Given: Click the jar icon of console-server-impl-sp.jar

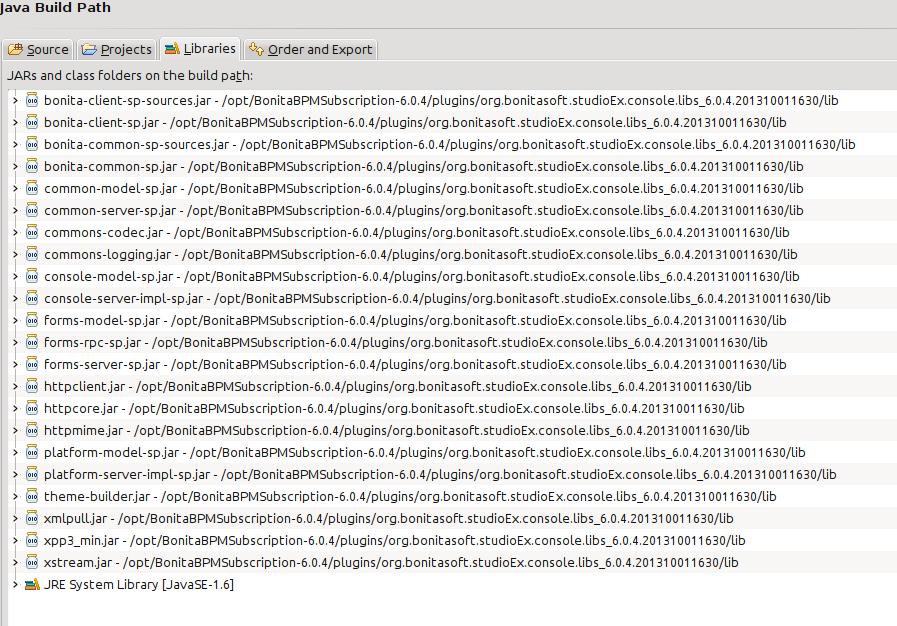Looking at the screenshot, I should click(32, 298).
